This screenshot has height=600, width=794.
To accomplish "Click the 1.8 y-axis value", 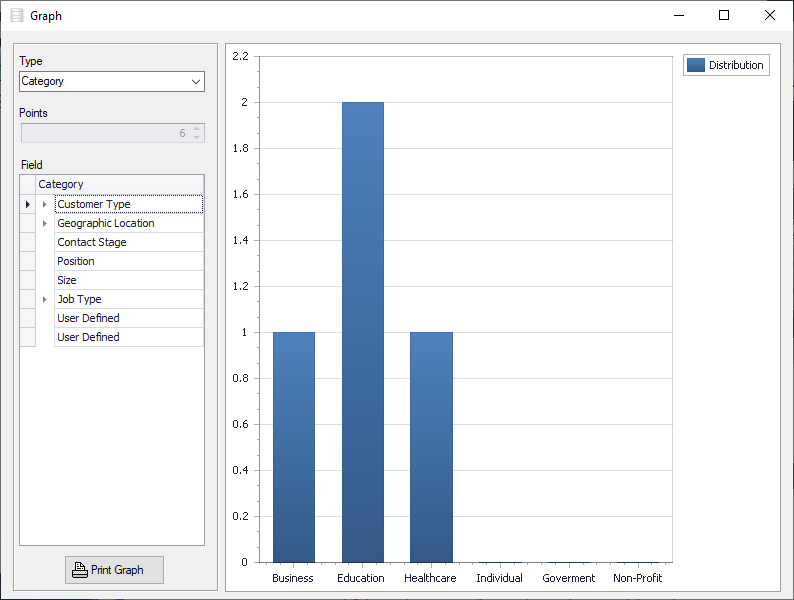I will (x=241, y=148).
